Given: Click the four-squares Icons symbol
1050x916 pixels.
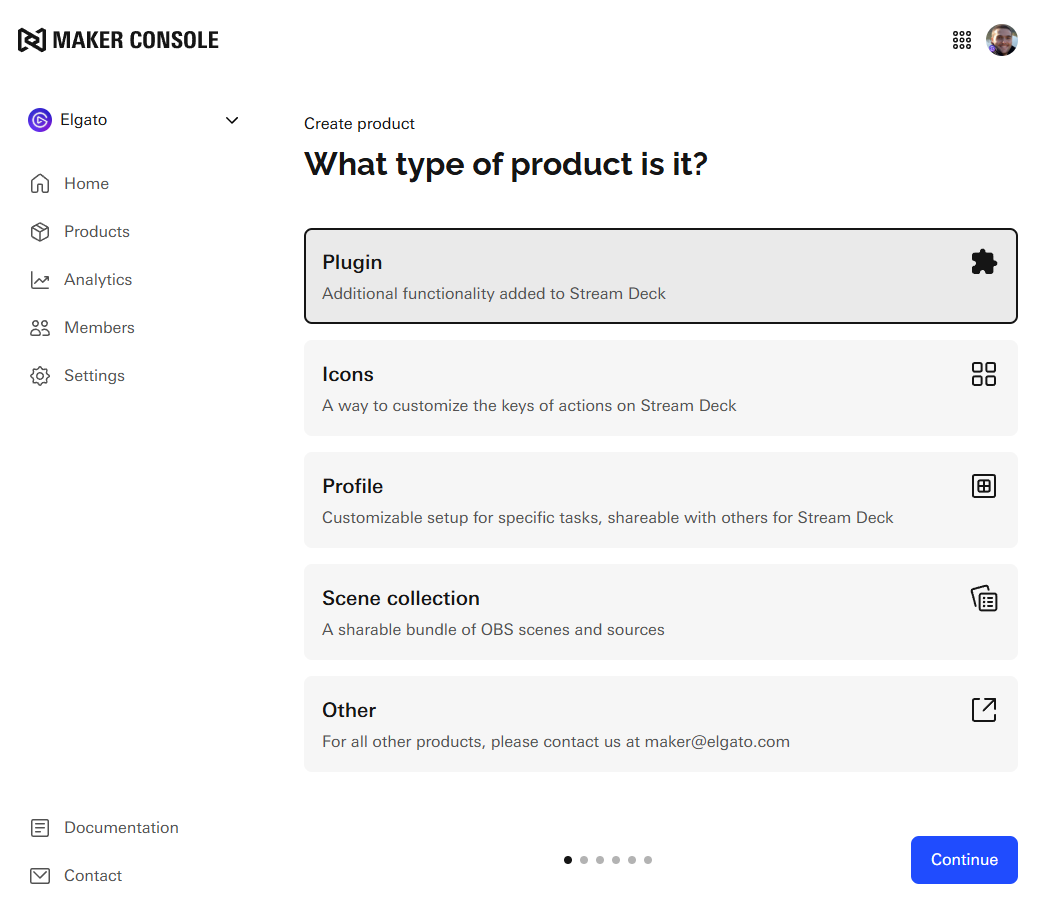Looking at the screenshot, I should (984, 374).
